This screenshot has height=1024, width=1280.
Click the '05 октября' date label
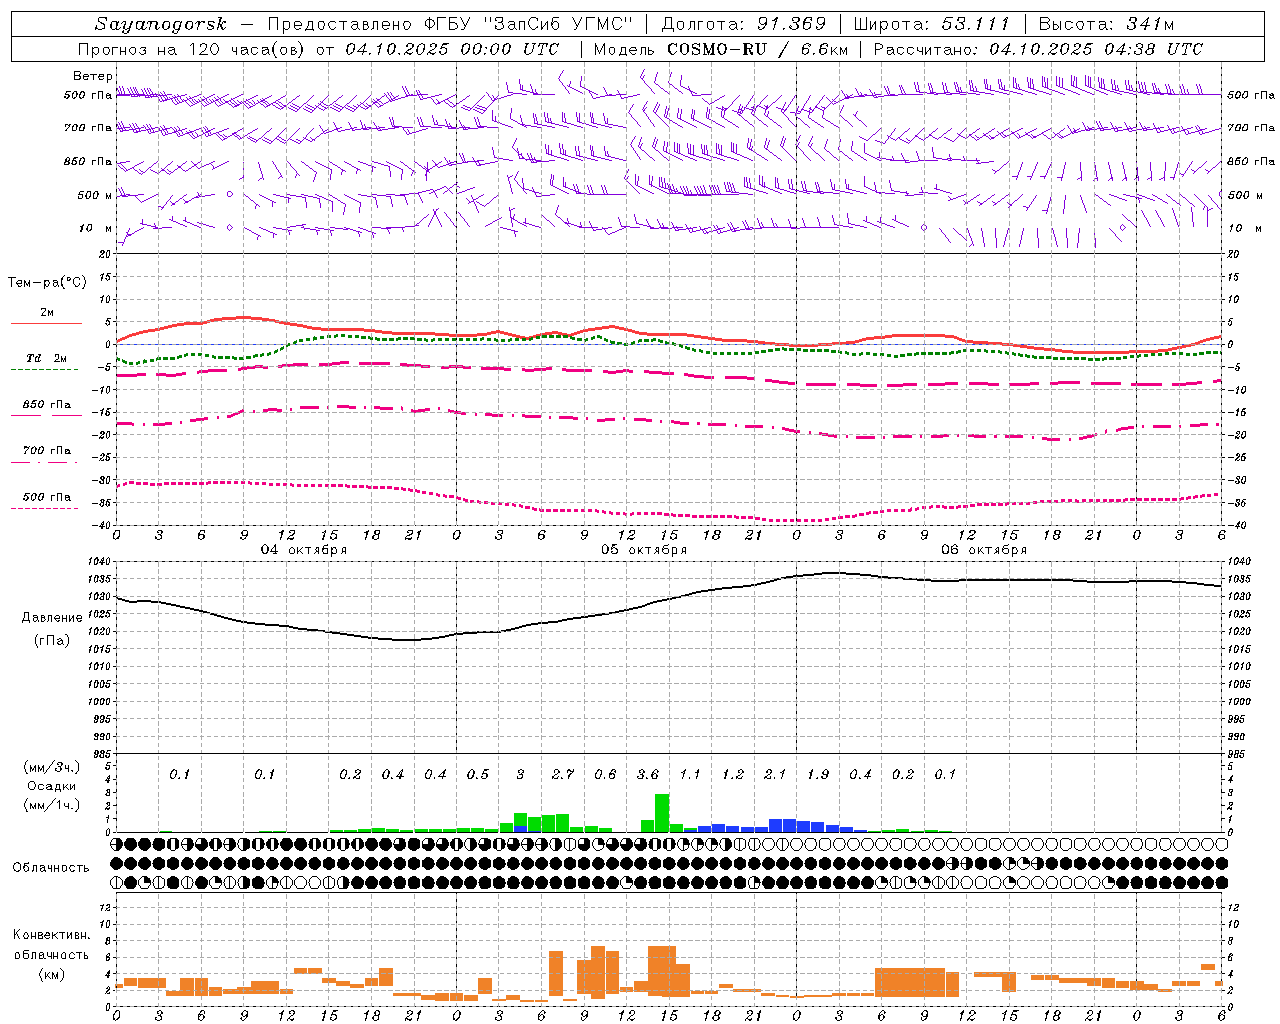tap(644, 550)
